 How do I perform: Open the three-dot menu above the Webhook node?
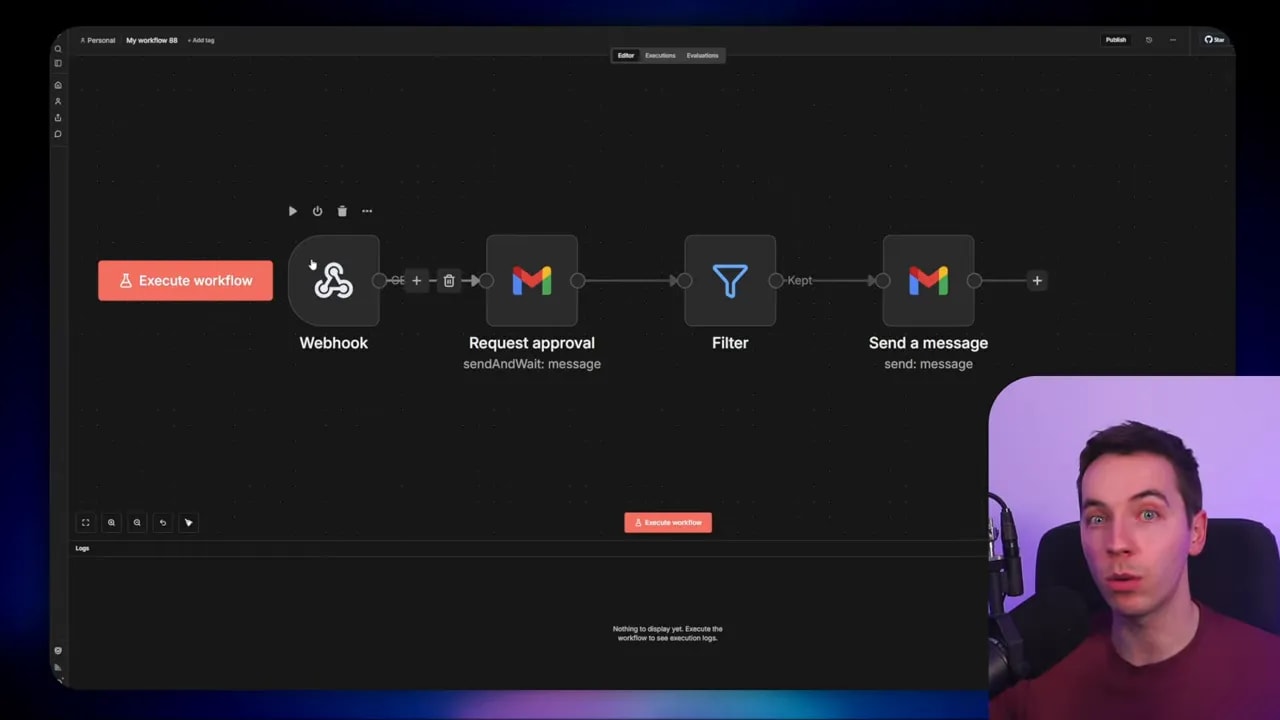367,211
